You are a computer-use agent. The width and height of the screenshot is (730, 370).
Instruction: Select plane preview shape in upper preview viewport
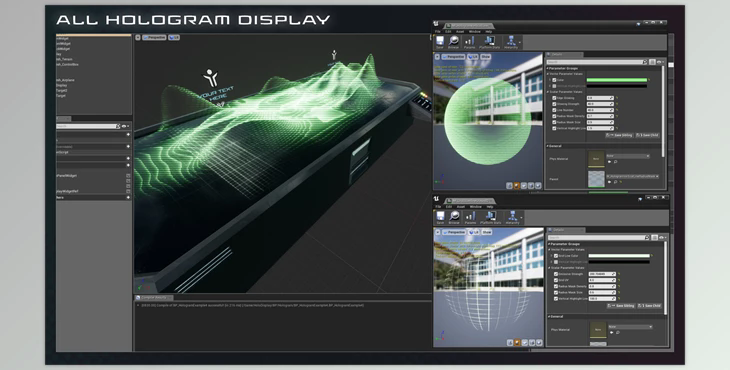pos(524,185)
